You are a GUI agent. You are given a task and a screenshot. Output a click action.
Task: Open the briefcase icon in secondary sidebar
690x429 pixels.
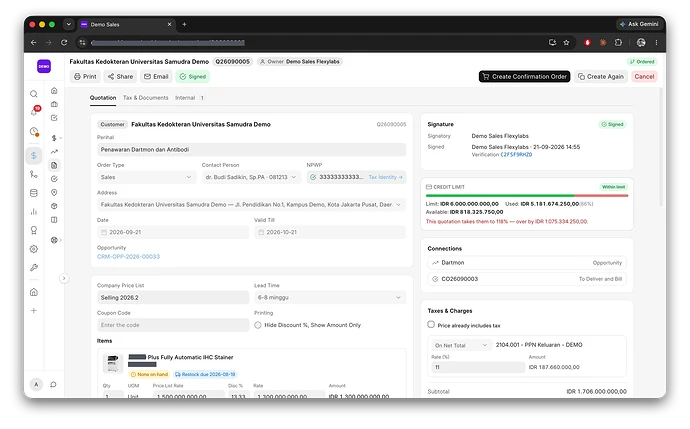tap(54, 104)
